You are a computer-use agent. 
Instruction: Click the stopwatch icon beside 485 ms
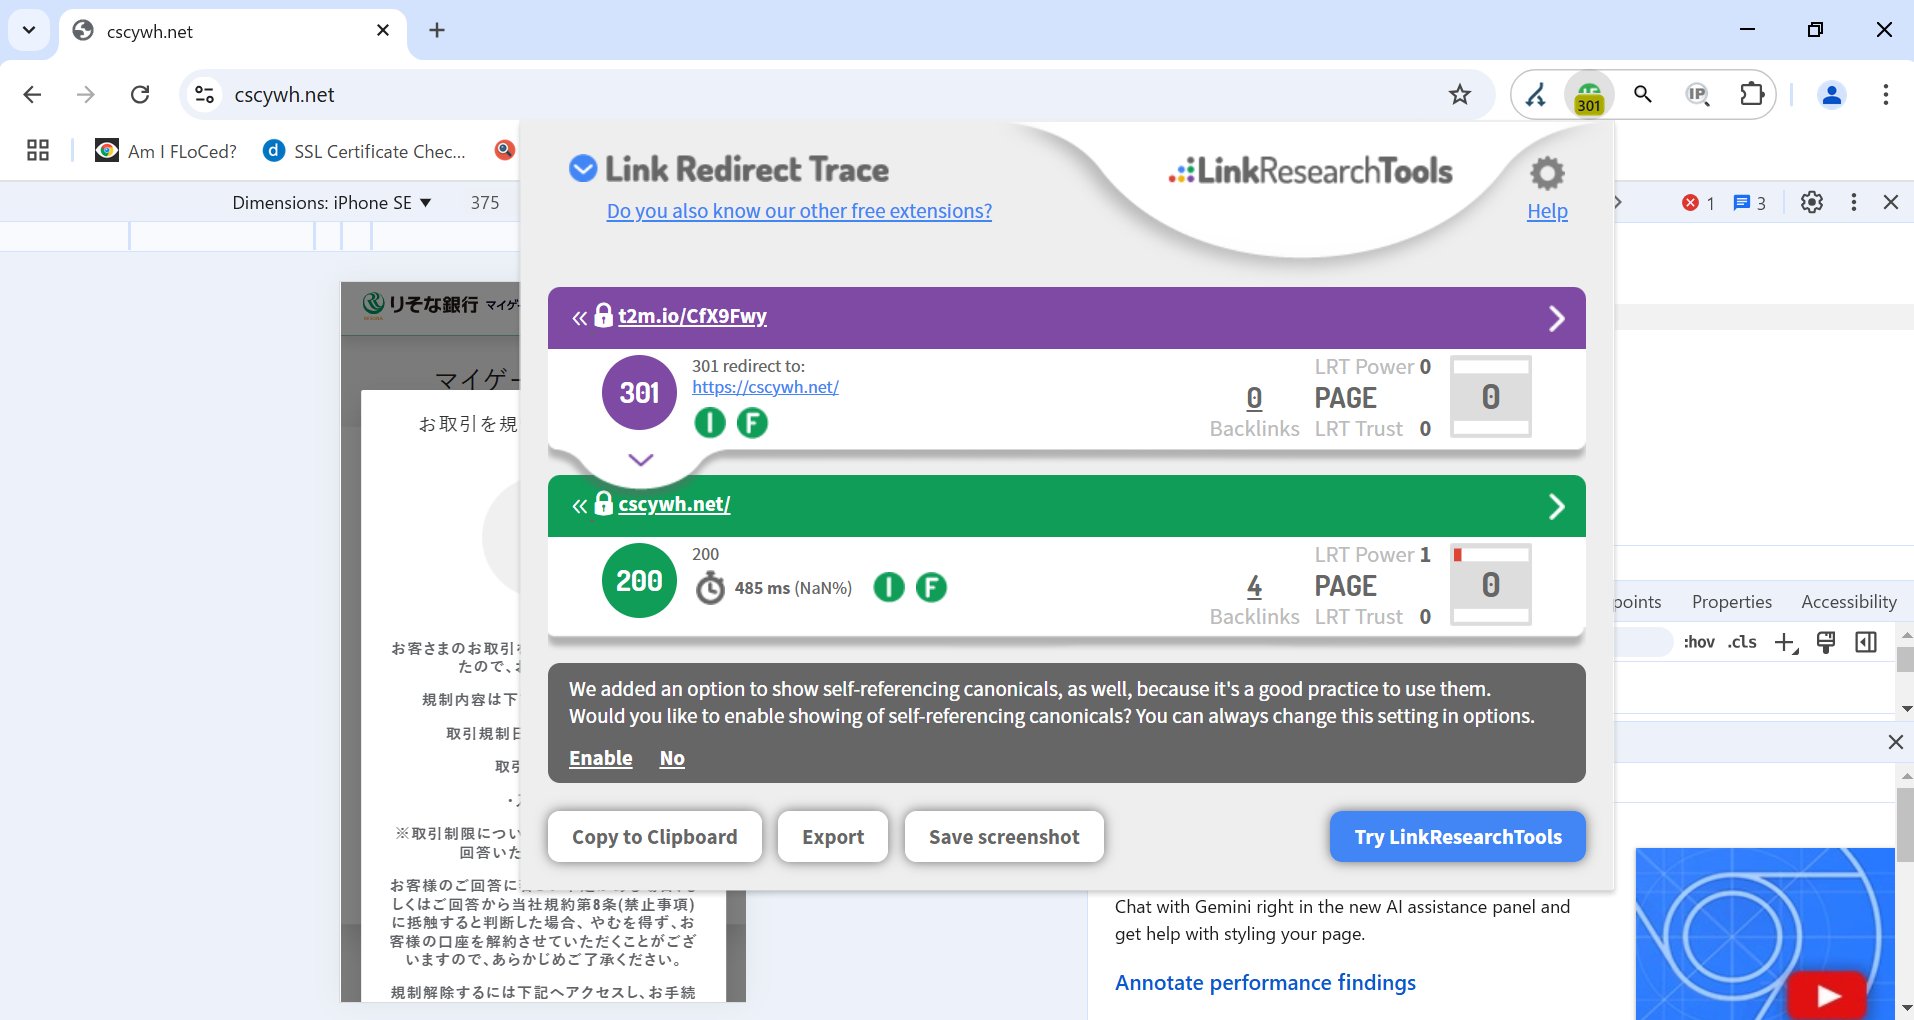point(710,588)
